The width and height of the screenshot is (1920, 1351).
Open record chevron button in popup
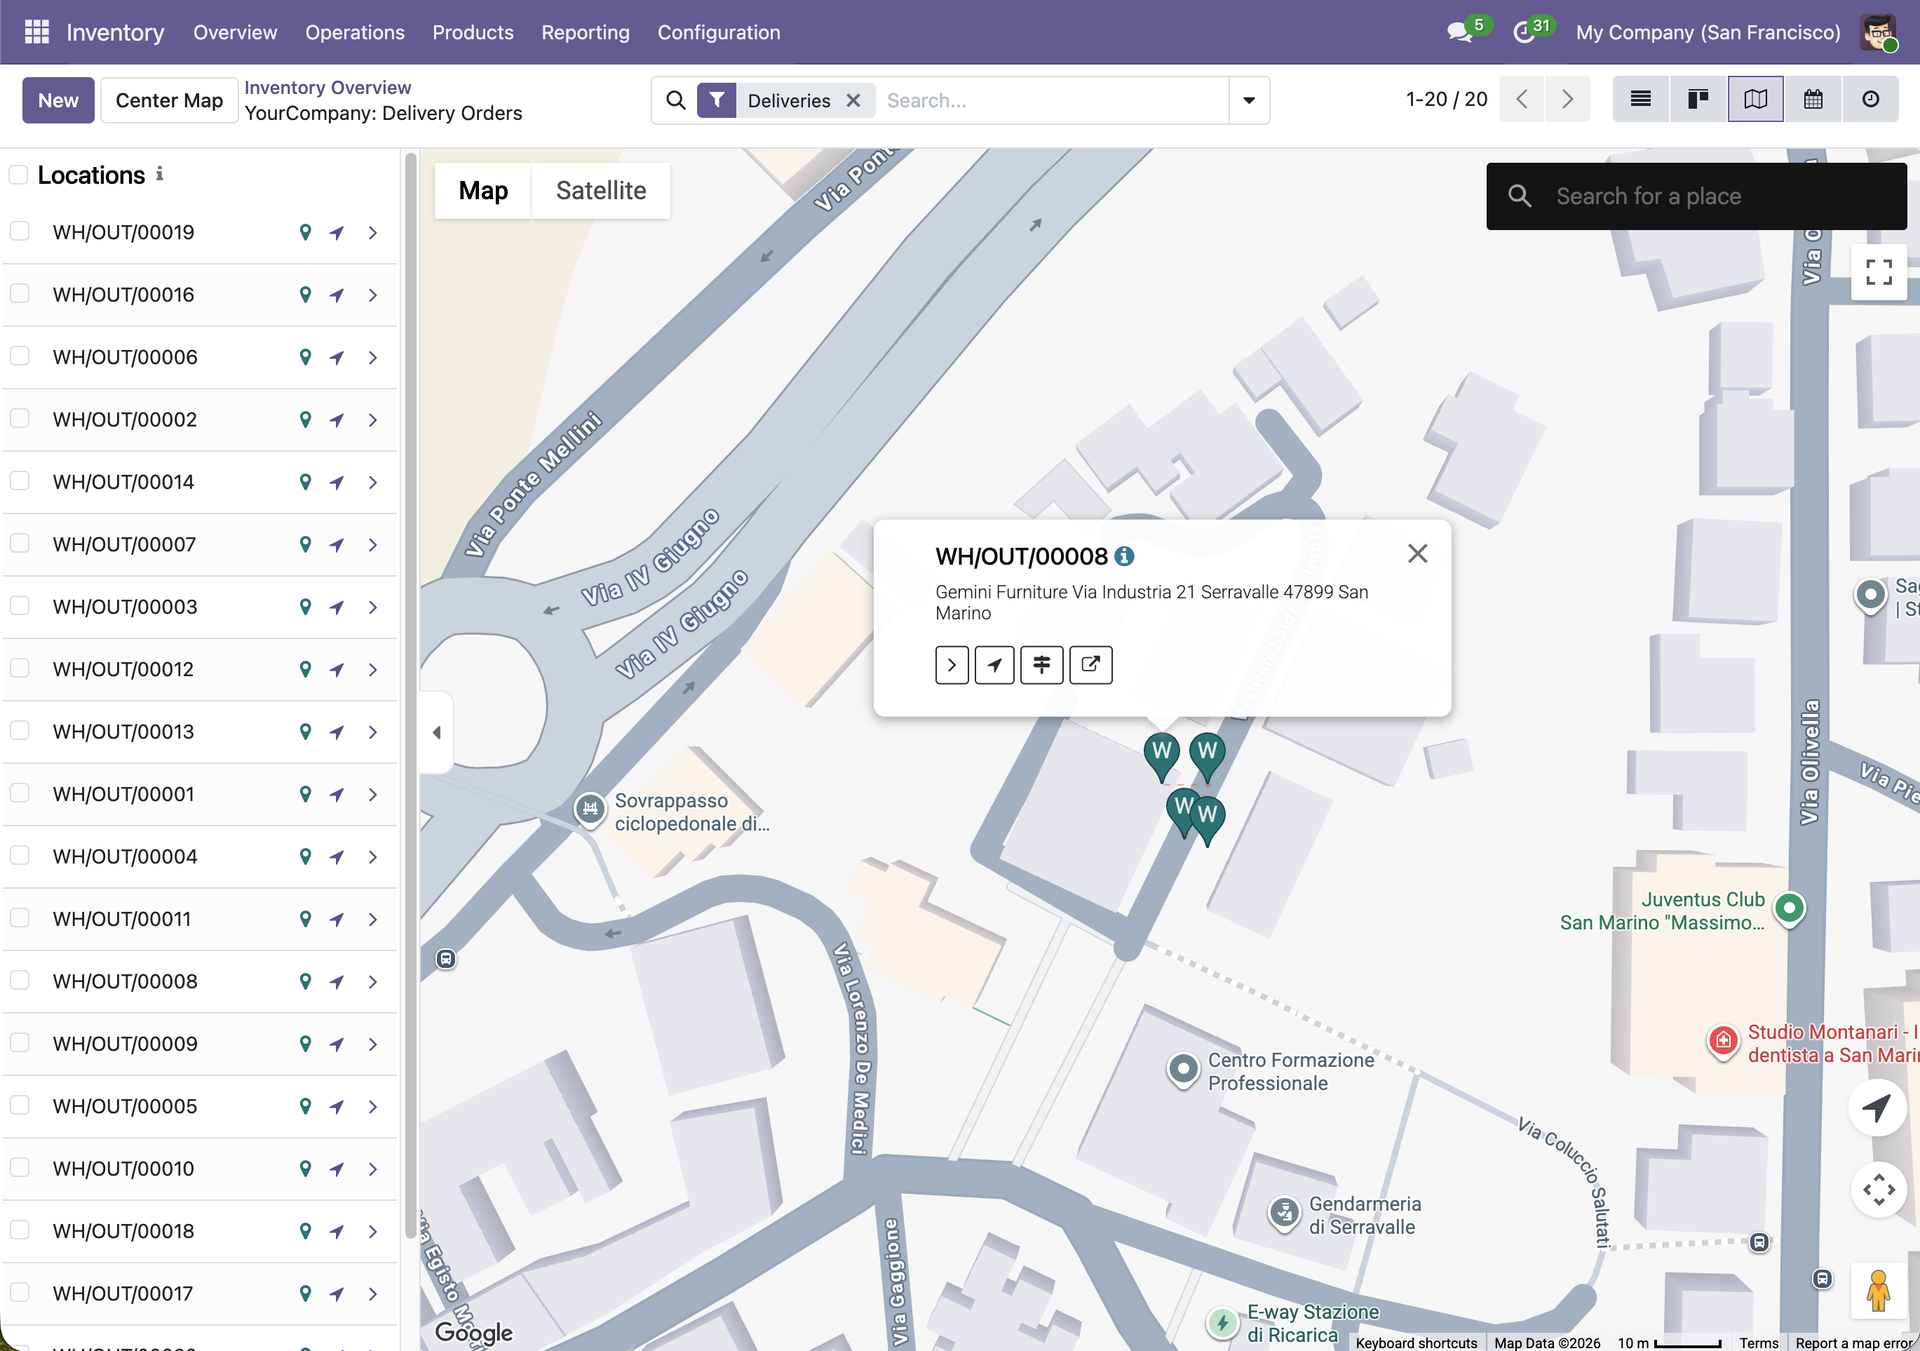[x=952, y=665]
